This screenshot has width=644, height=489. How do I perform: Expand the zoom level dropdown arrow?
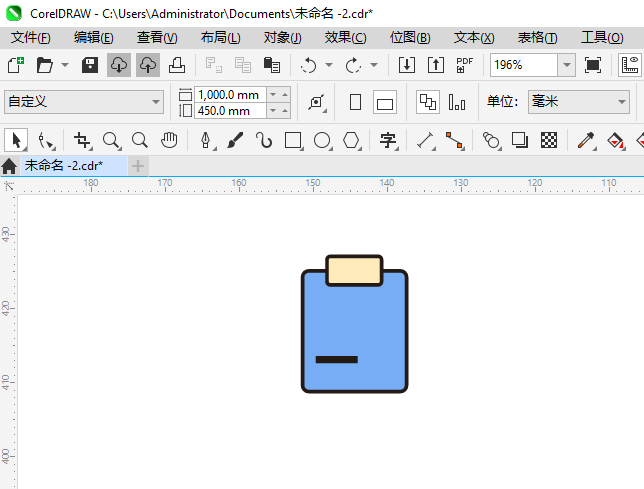[x=567, y=65]
